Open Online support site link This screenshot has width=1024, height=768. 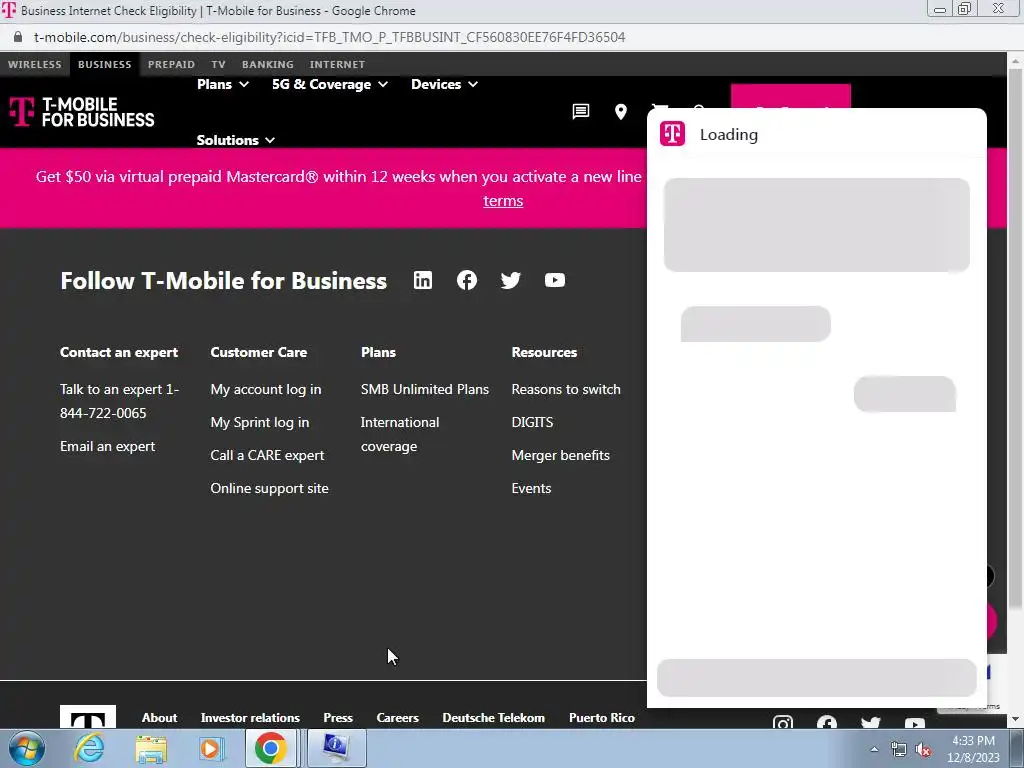pos(270,488)
